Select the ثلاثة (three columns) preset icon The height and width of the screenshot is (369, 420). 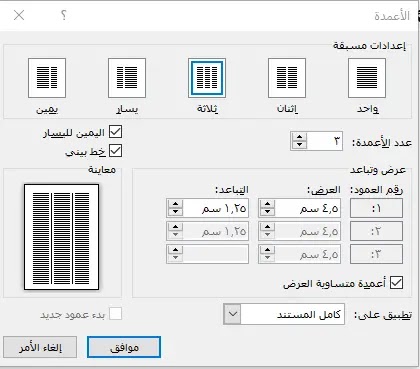207,78
